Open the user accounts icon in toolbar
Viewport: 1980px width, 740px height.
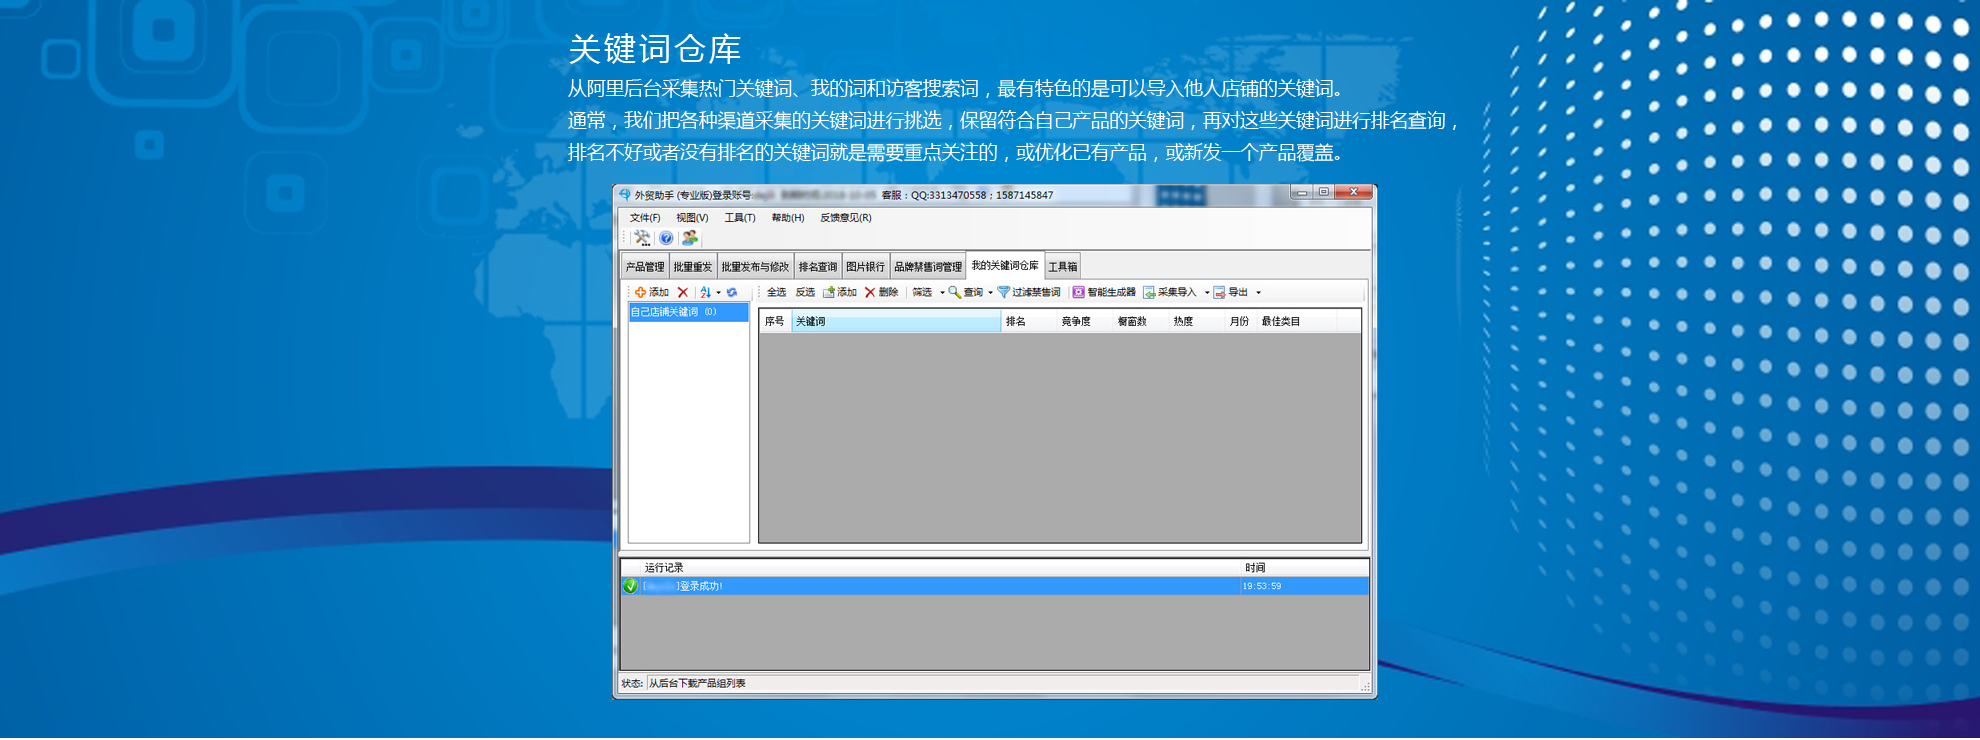point(690,238)
